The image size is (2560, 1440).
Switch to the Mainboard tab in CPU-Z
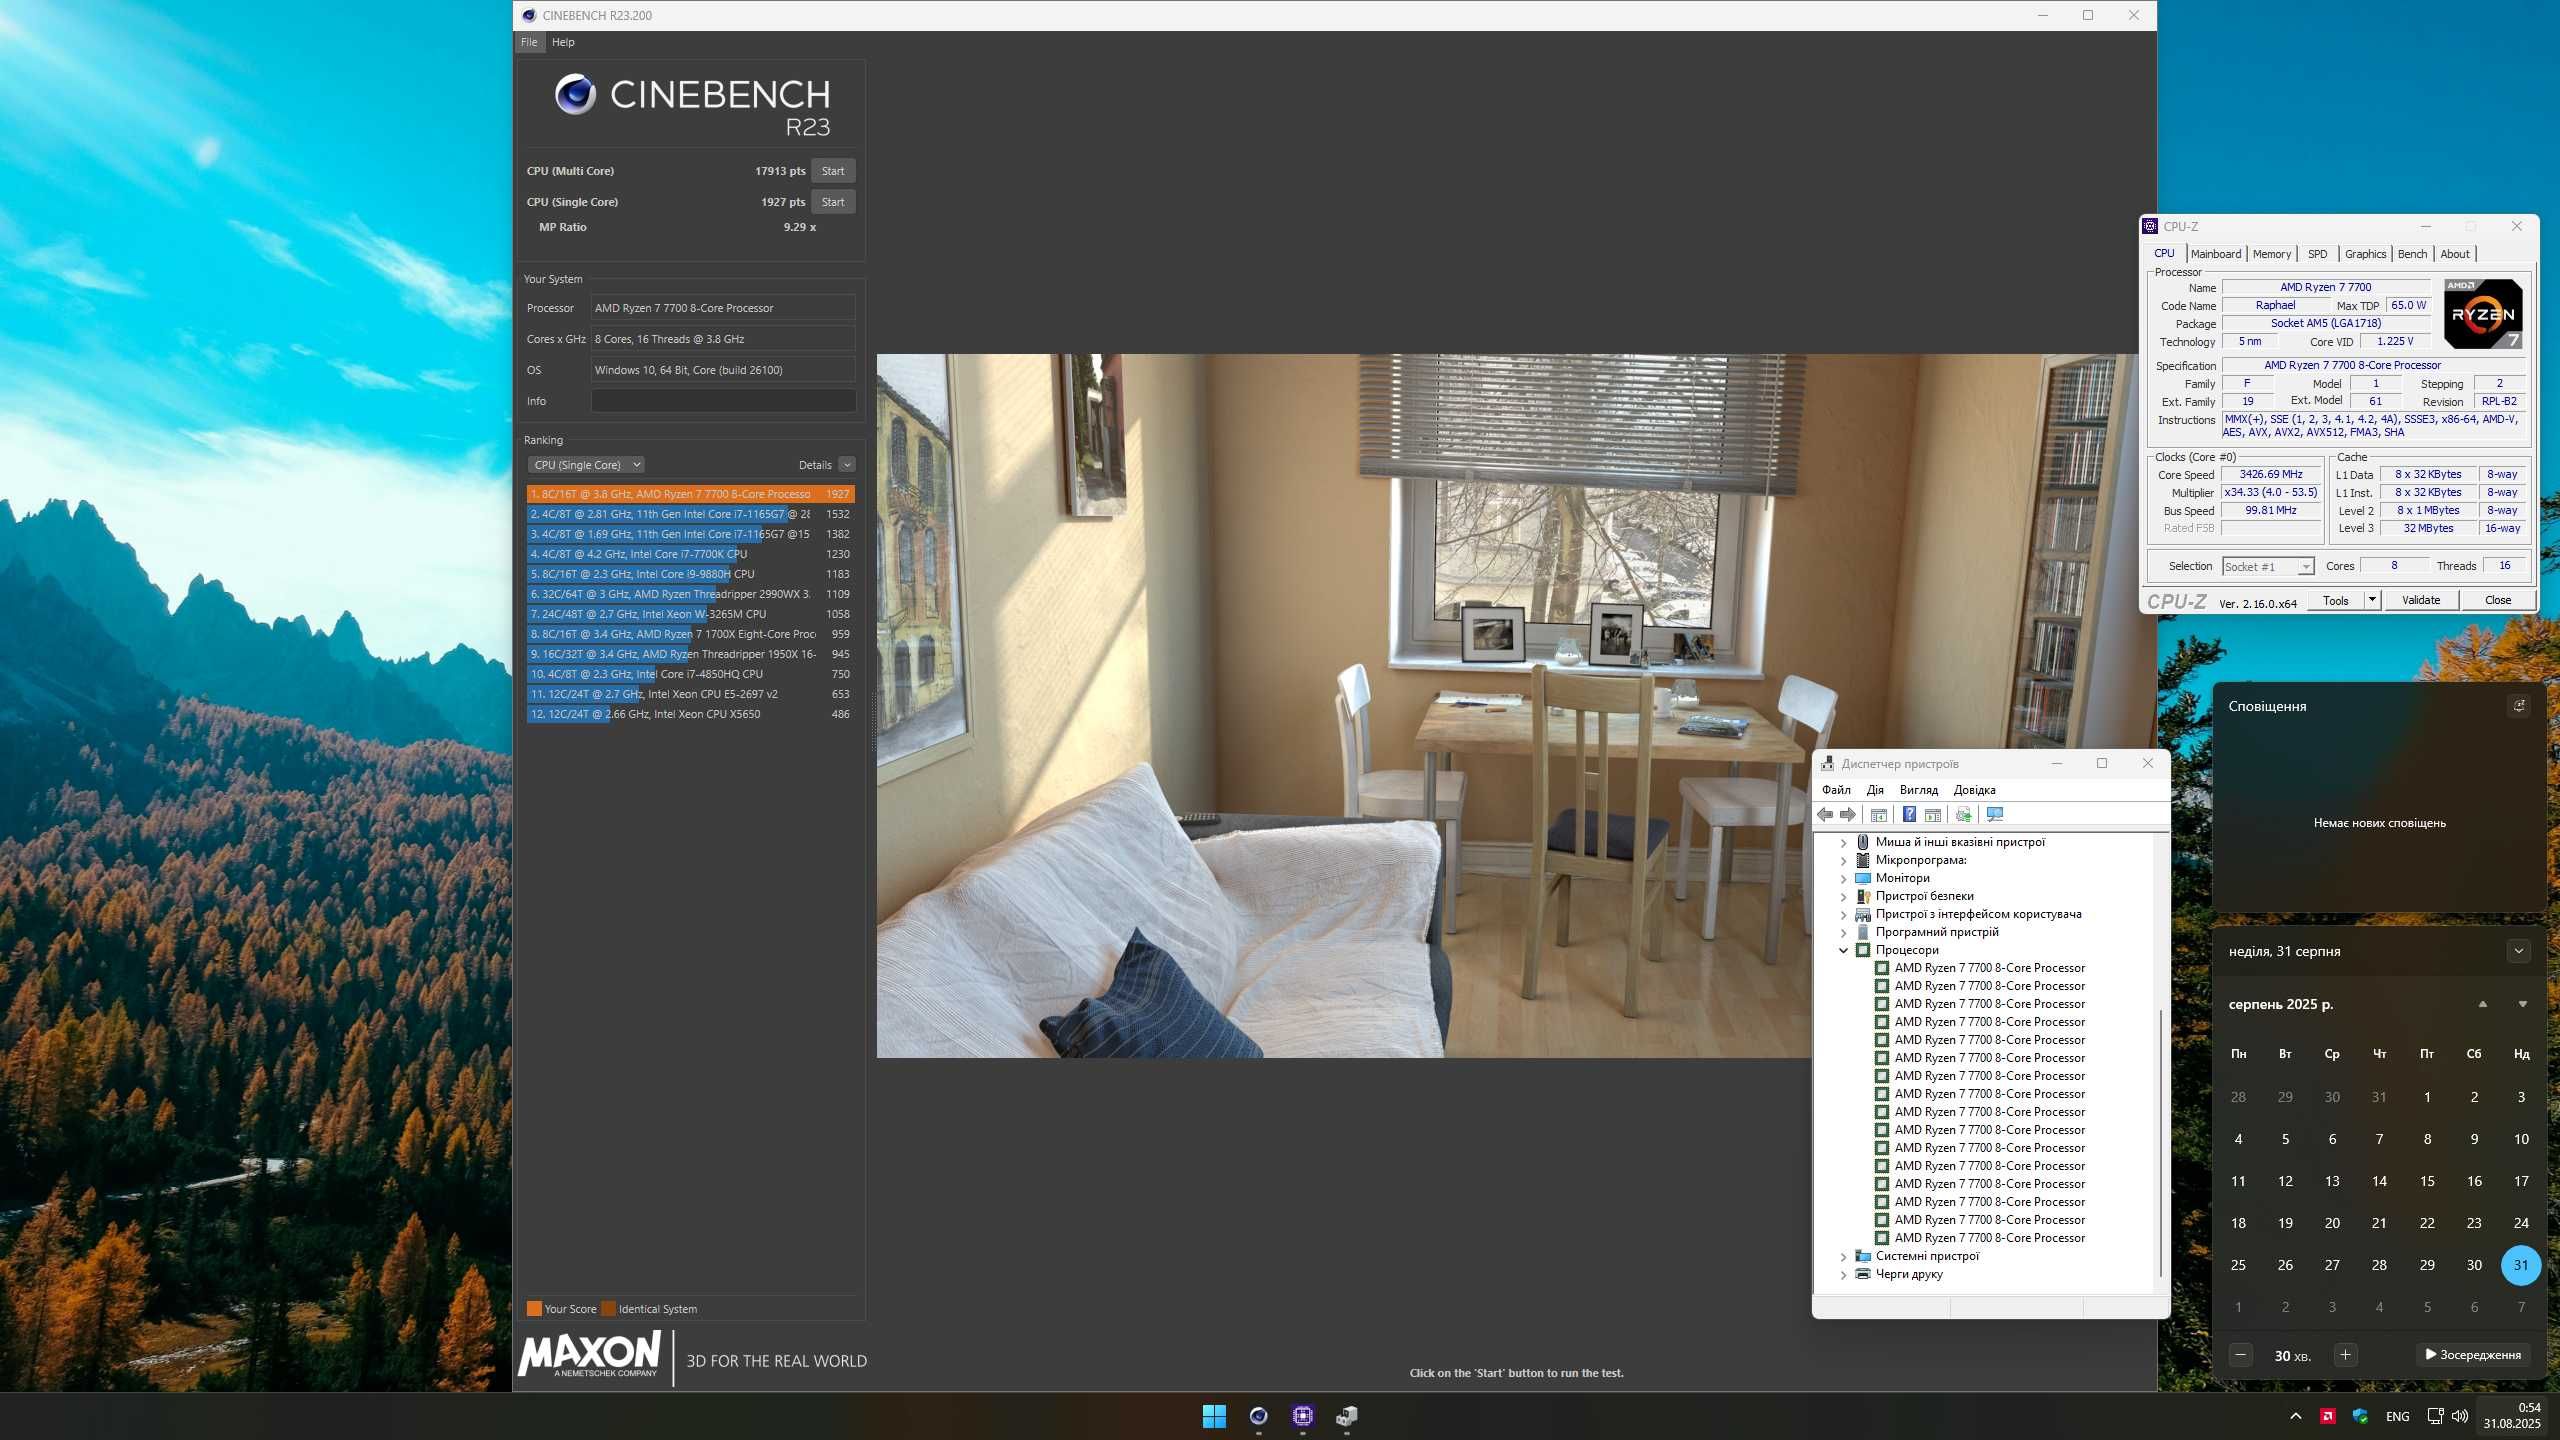tap(2215, 254)
